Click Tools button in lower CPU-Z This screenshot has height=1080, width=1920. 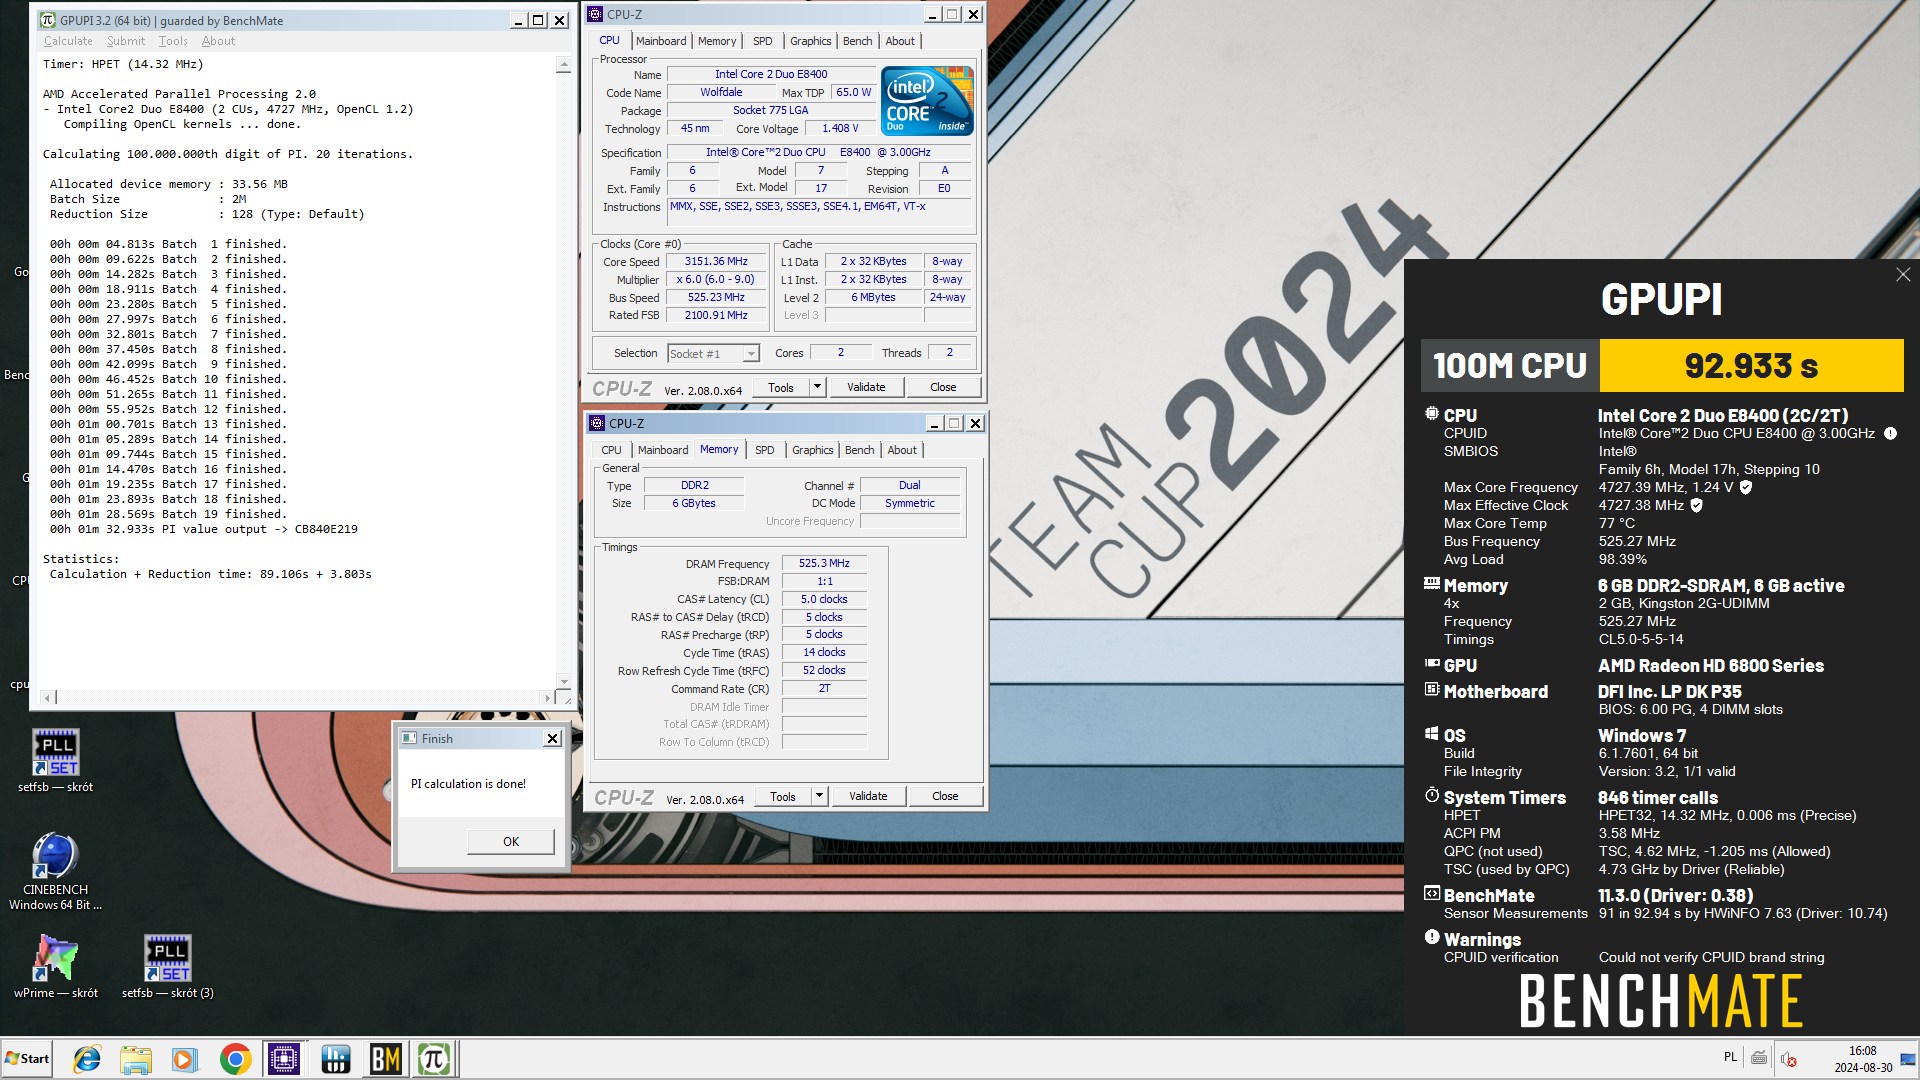783,796
